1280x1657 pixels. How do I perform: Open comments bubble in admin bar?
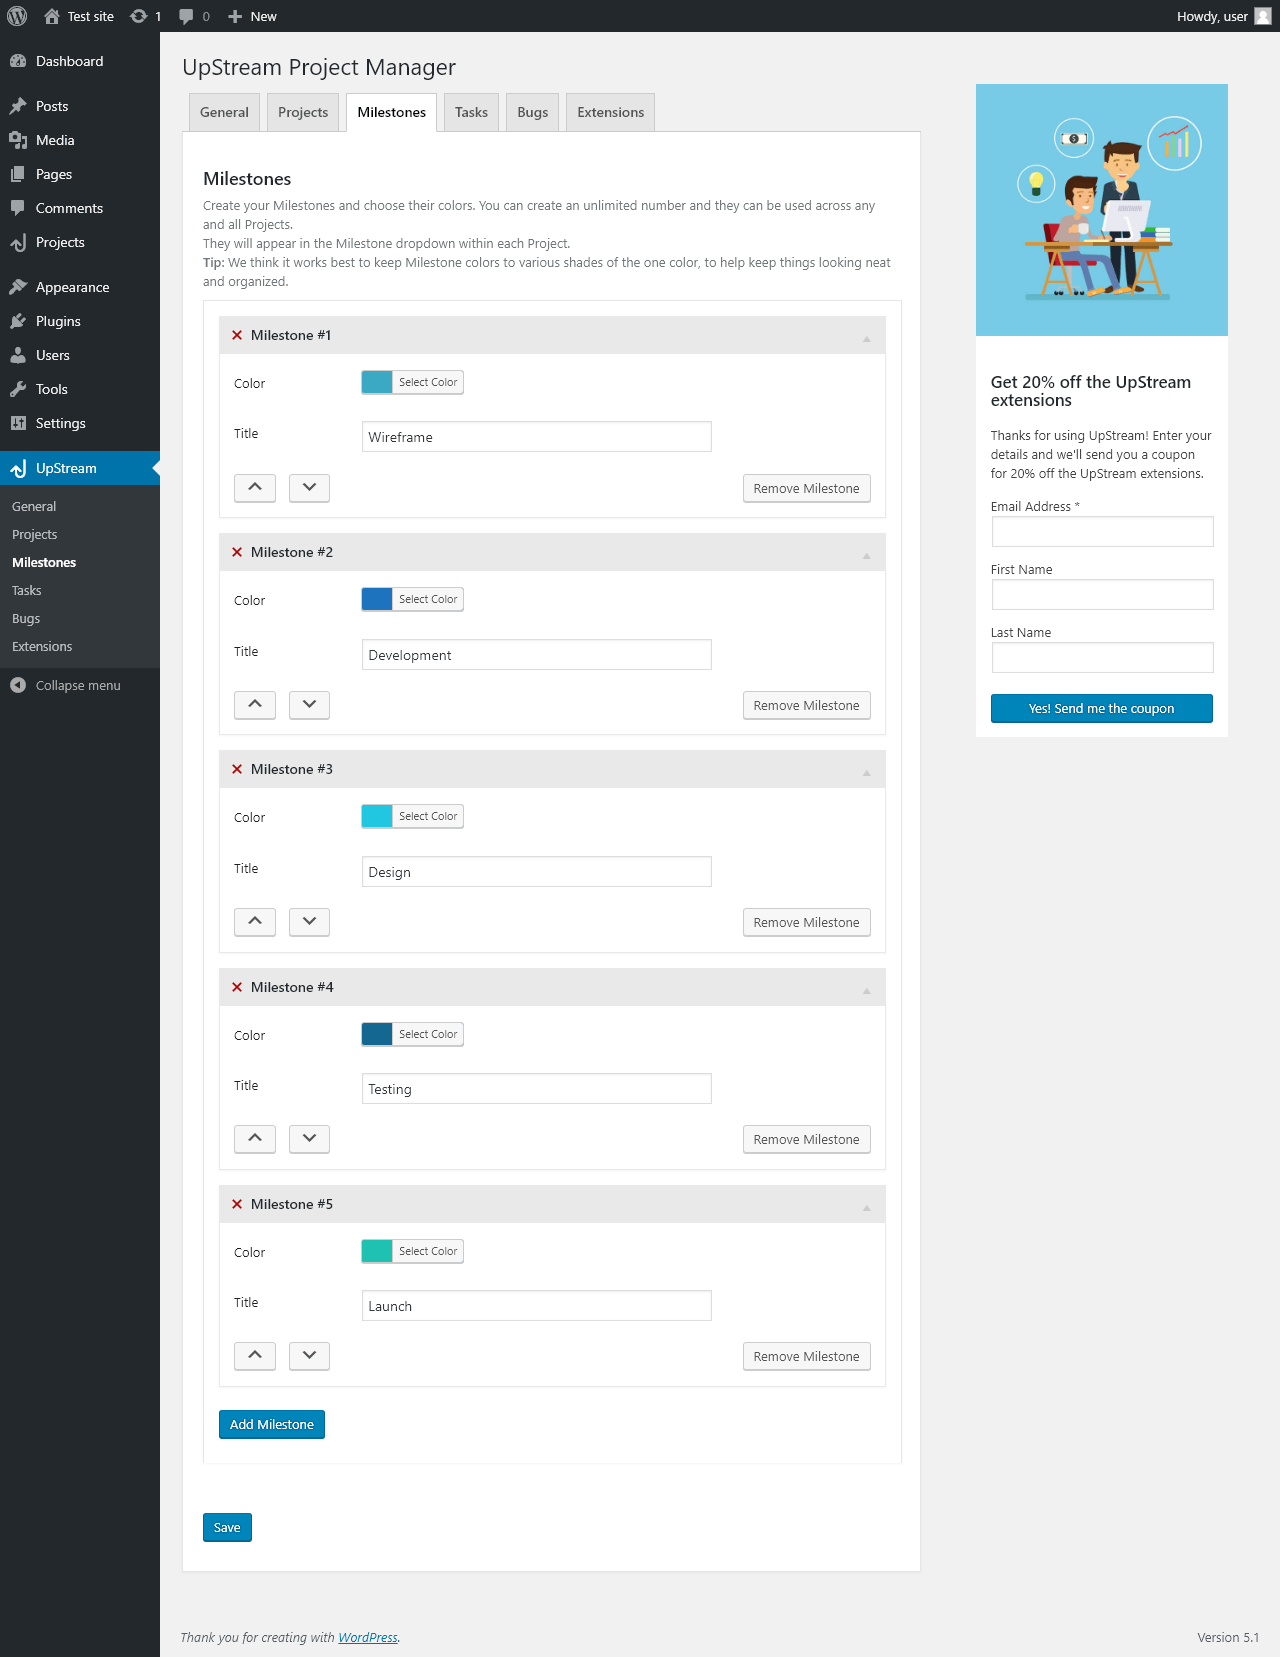(x=187, y=16)
